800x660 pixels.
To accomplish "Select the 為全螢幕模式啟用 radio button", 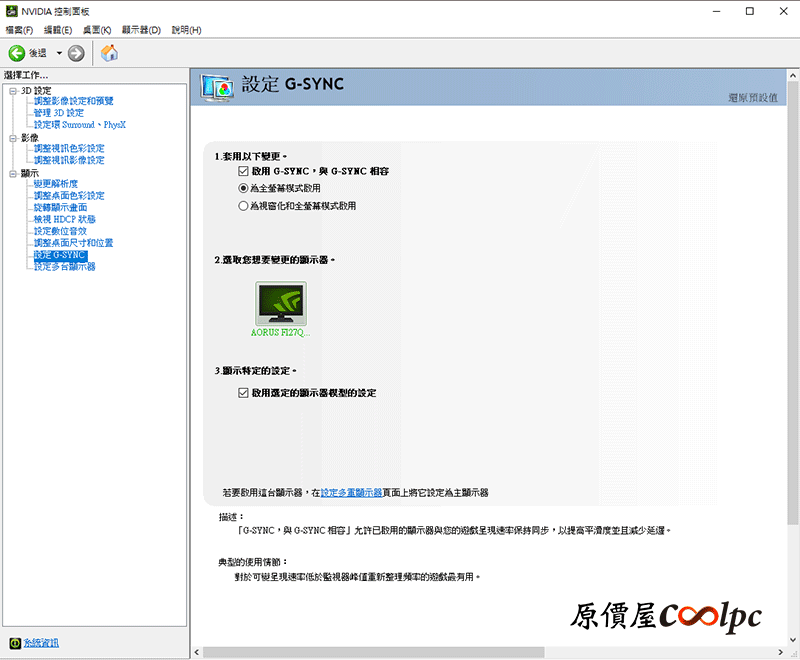I will (243, 188).
